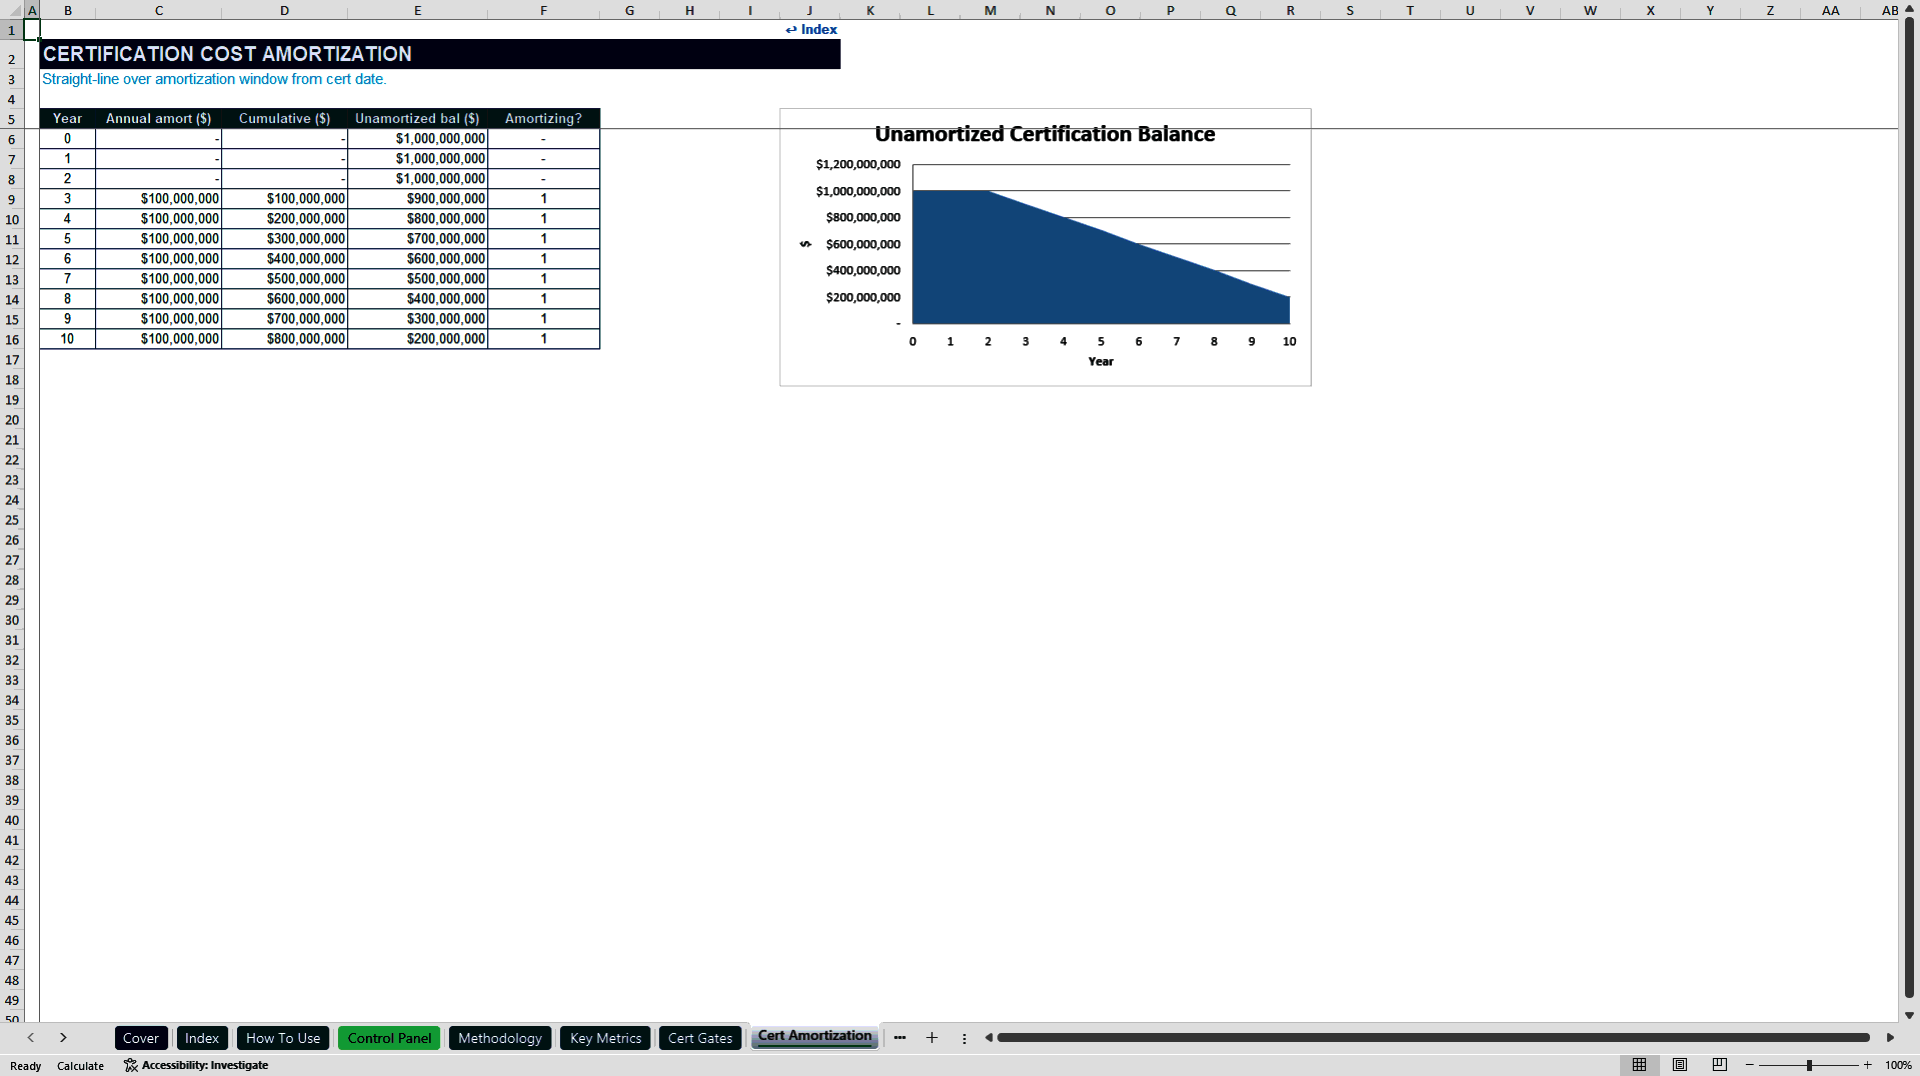The height and width of the screenshot is (1076, 1920).
Task: Click the $1,200,000,000 chart axis label
Action: pos(858,164)
